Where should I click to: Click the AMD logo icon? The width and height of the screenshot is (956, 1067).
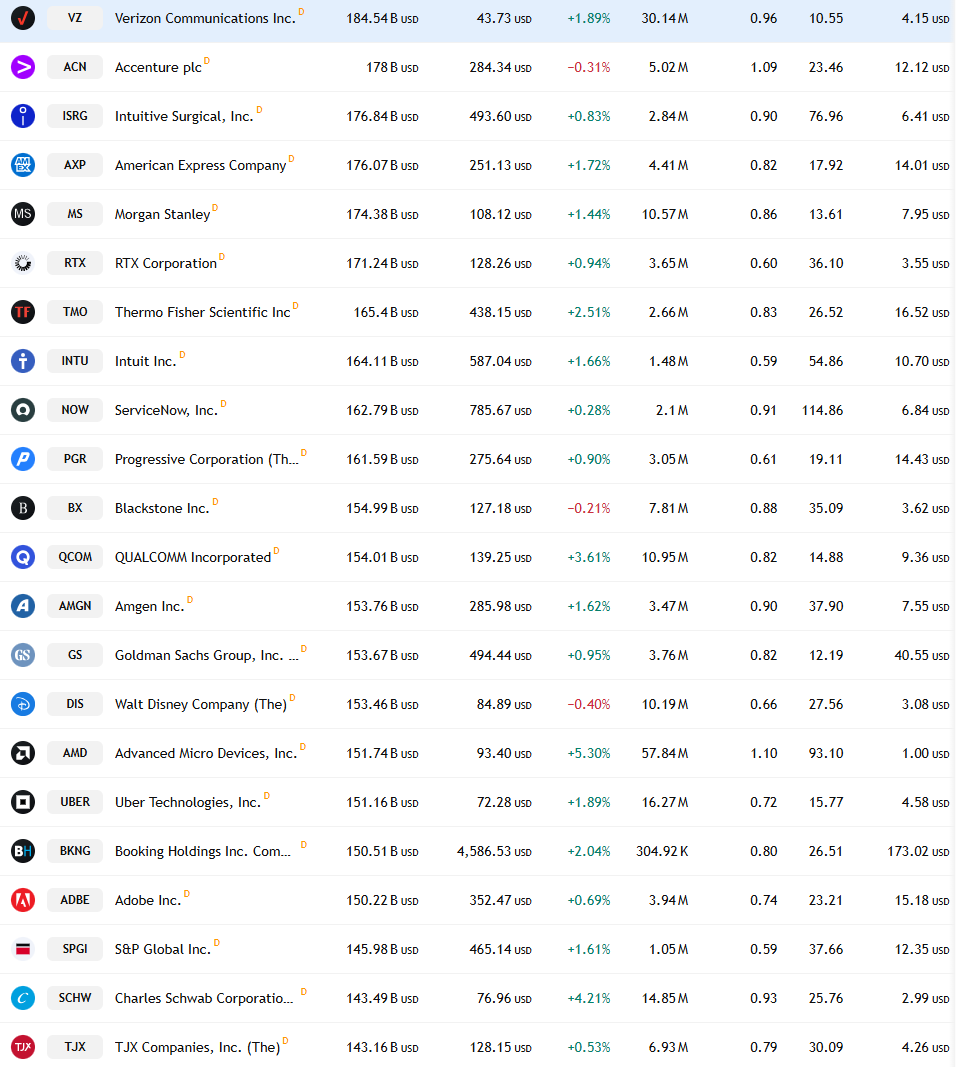(22, 753)
